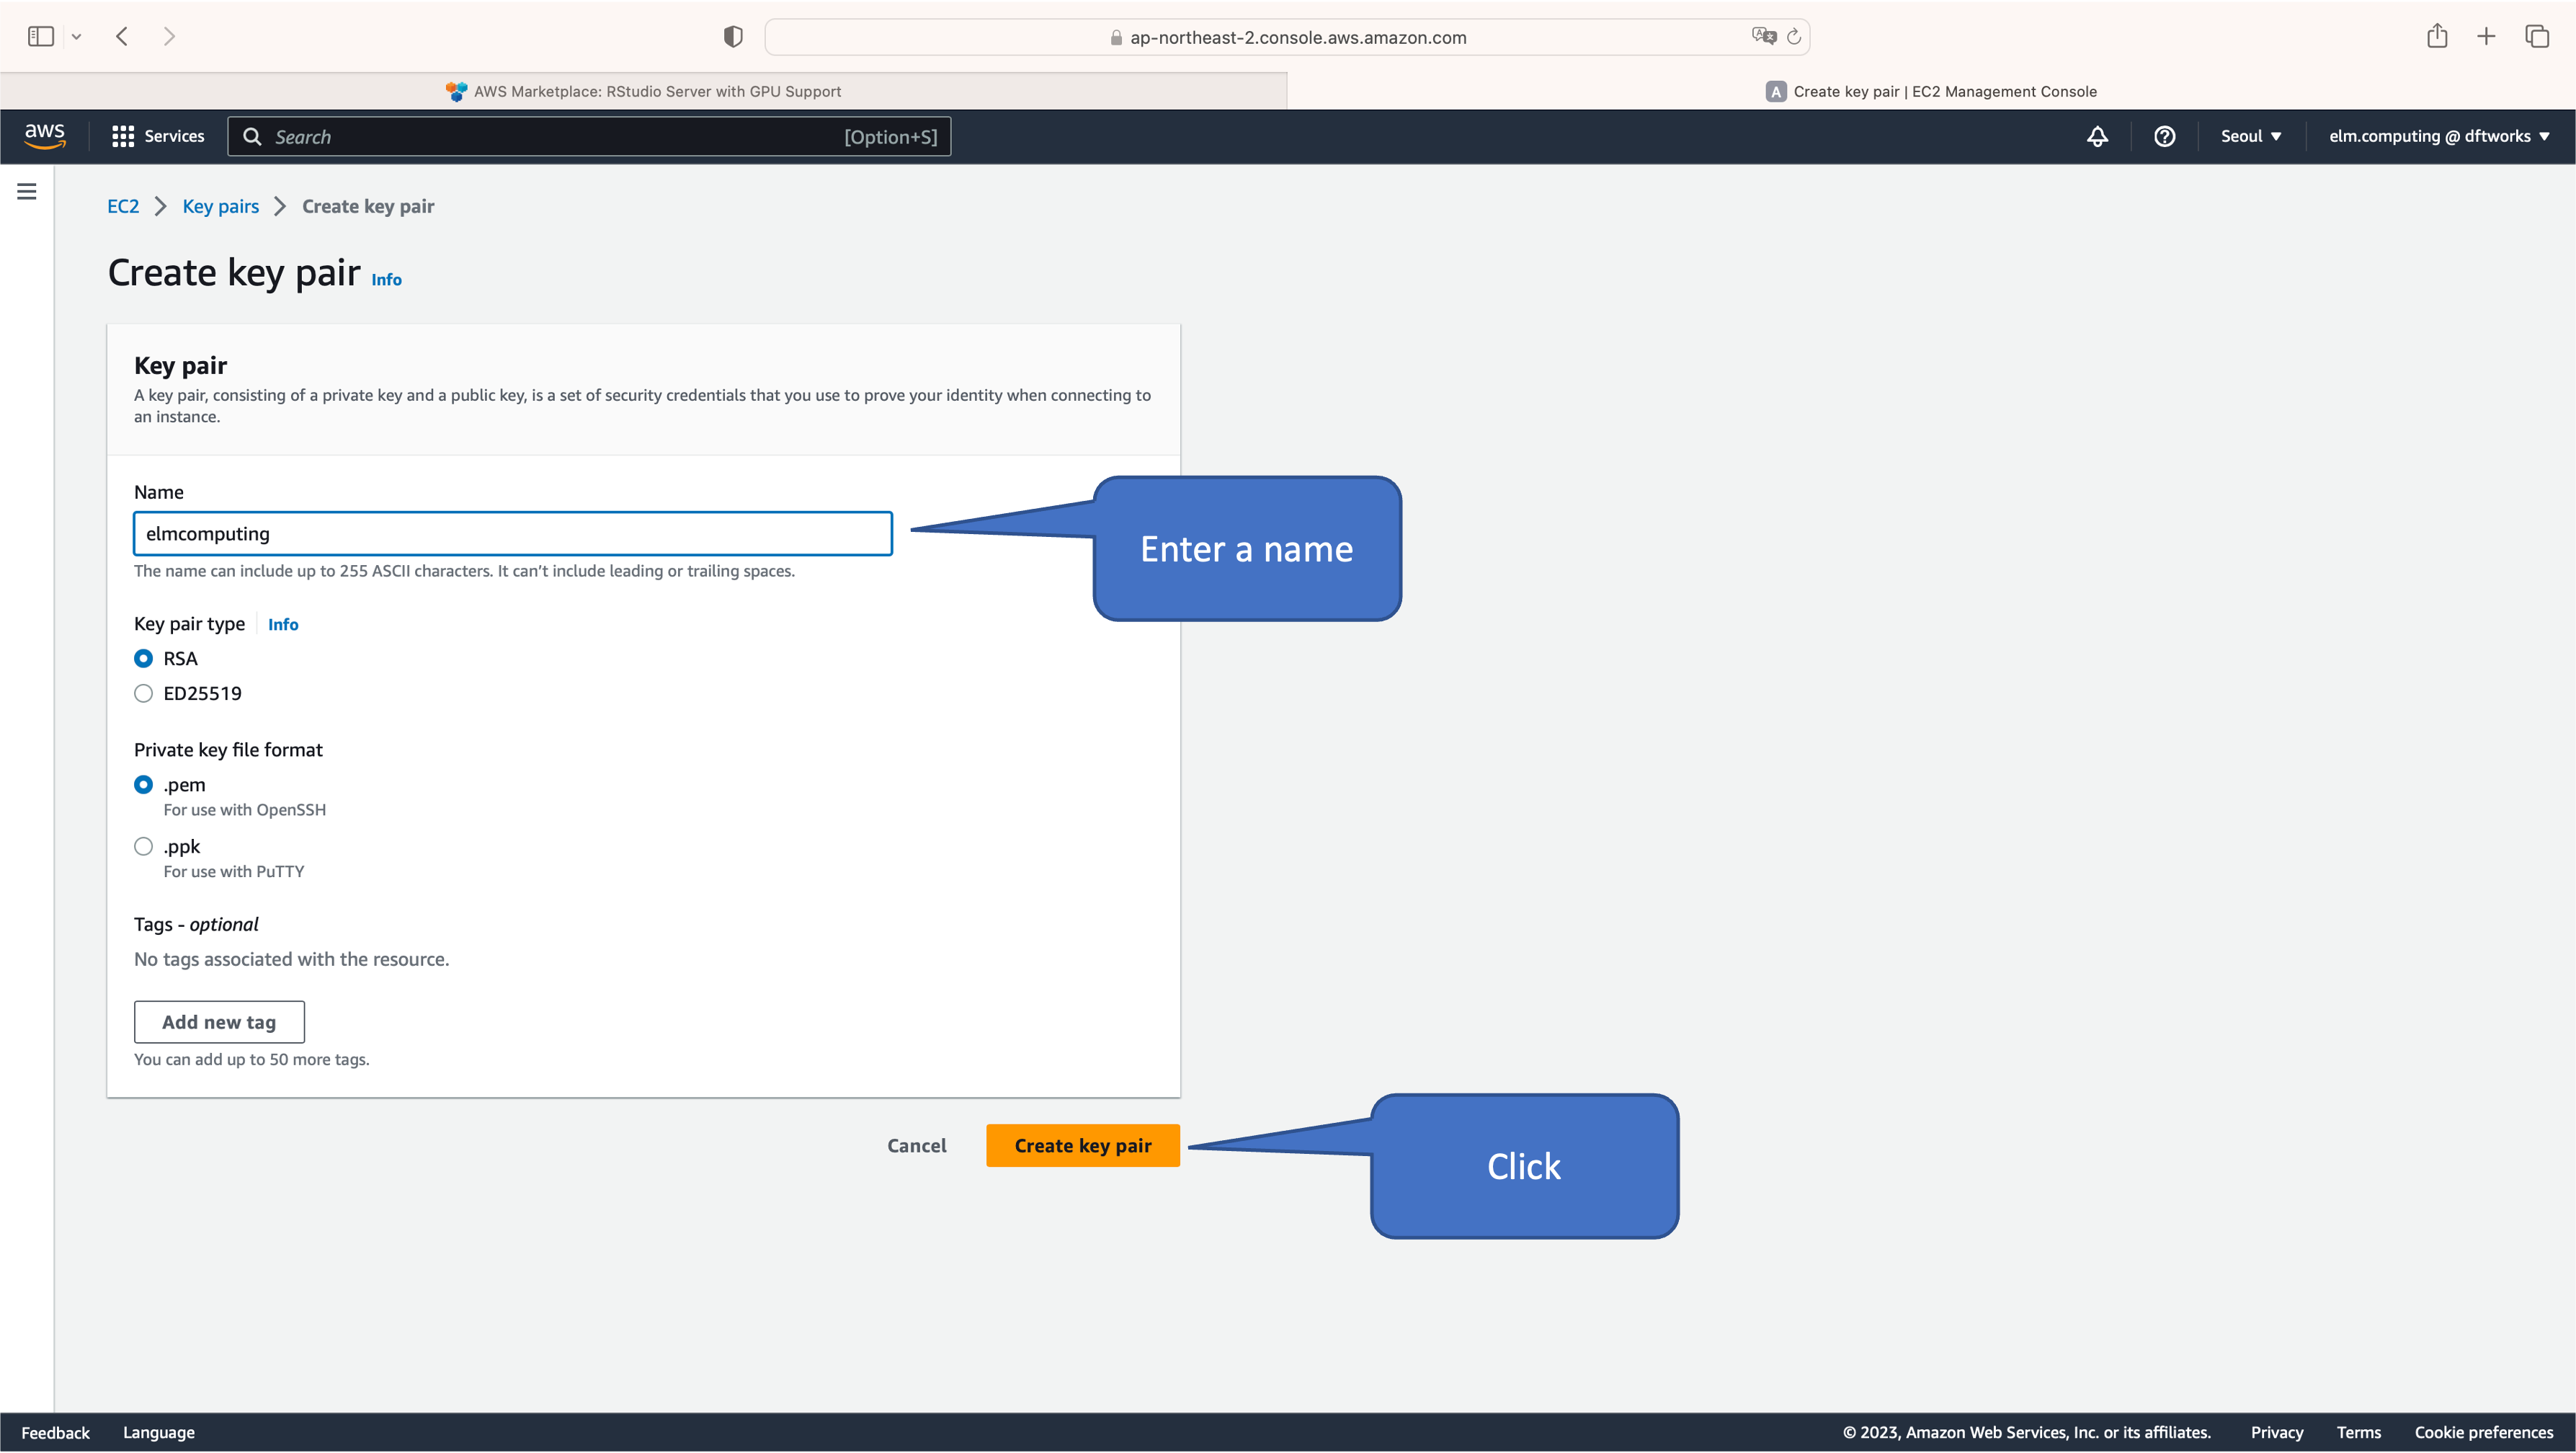Viewport: 2576px width, 1453px height.
Task: Open the Services grid menu
Action: [x=158, y=136]
